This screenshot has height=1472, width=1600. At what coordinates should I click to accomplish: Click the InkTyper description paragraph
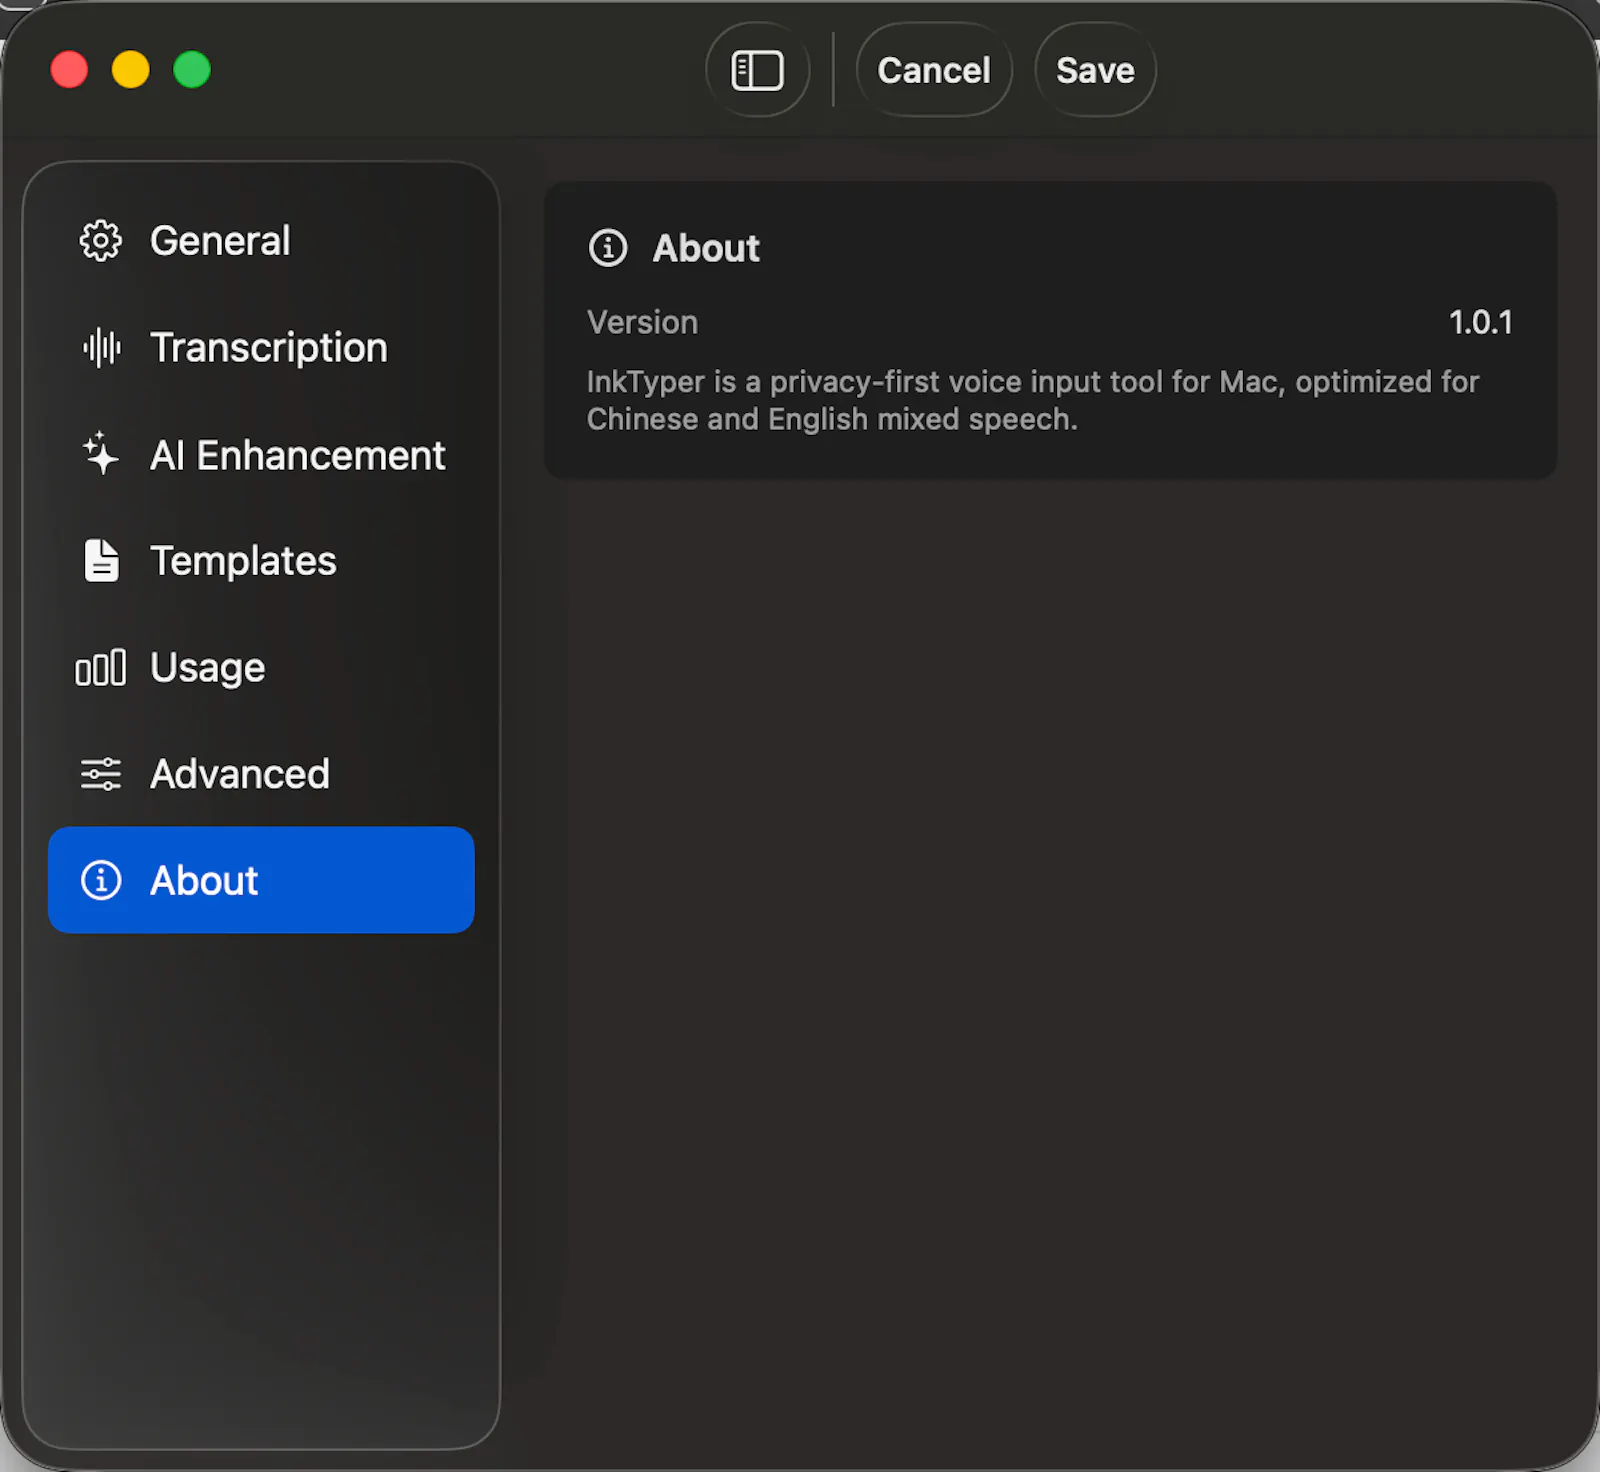[1032, 400]
